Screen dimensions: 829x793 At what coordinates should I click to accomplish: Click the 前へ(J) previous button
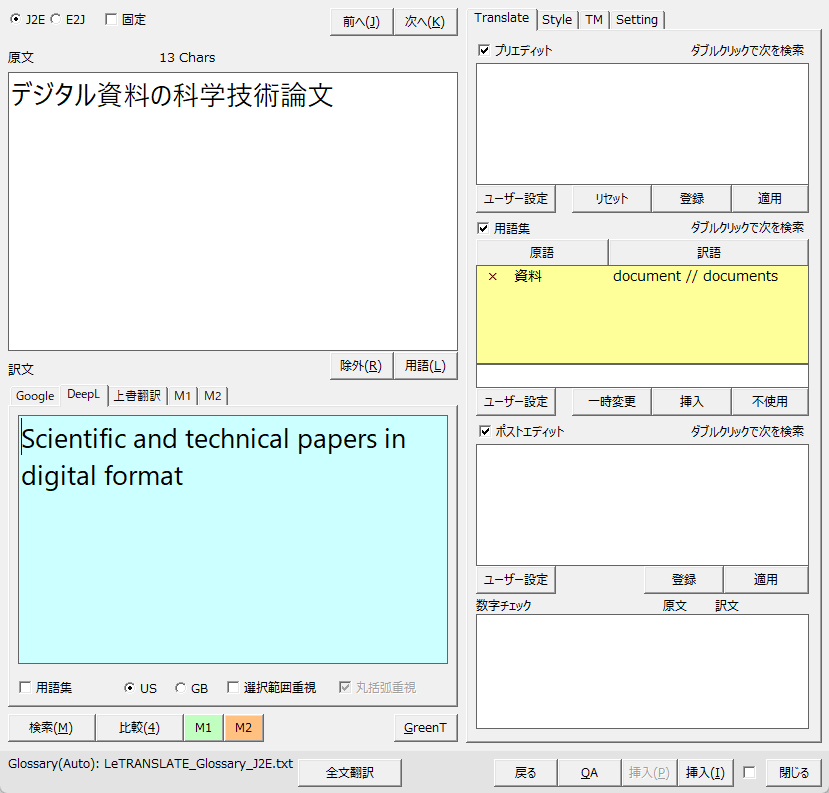[361, 21]
